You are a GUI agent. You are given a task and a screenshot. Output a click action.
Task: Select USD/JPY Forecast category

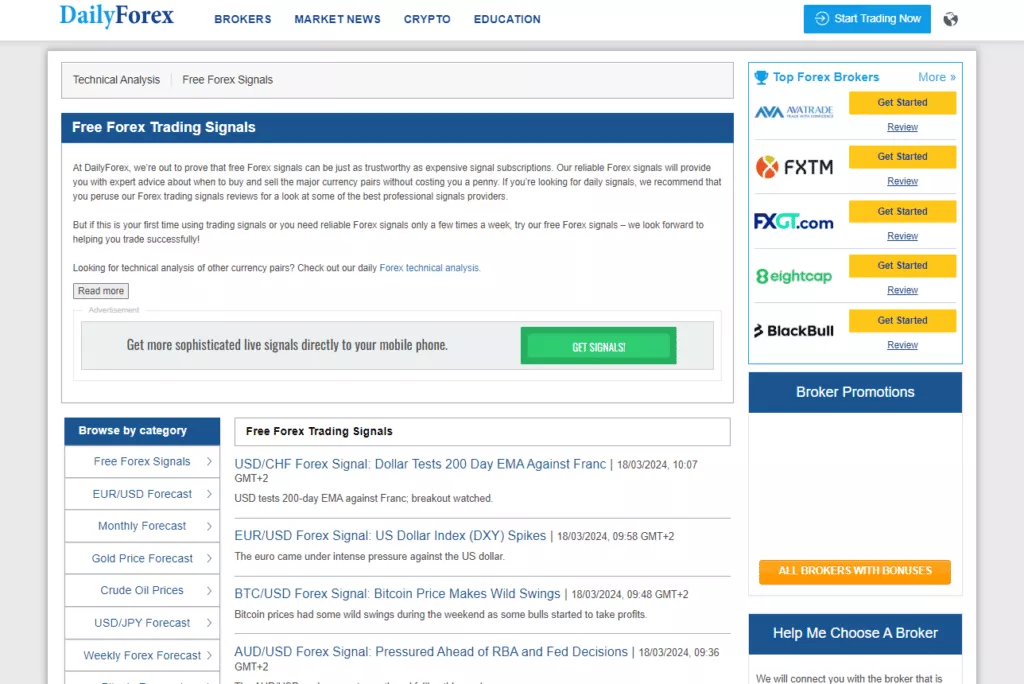pyautogui.click(x=142, y=623)
